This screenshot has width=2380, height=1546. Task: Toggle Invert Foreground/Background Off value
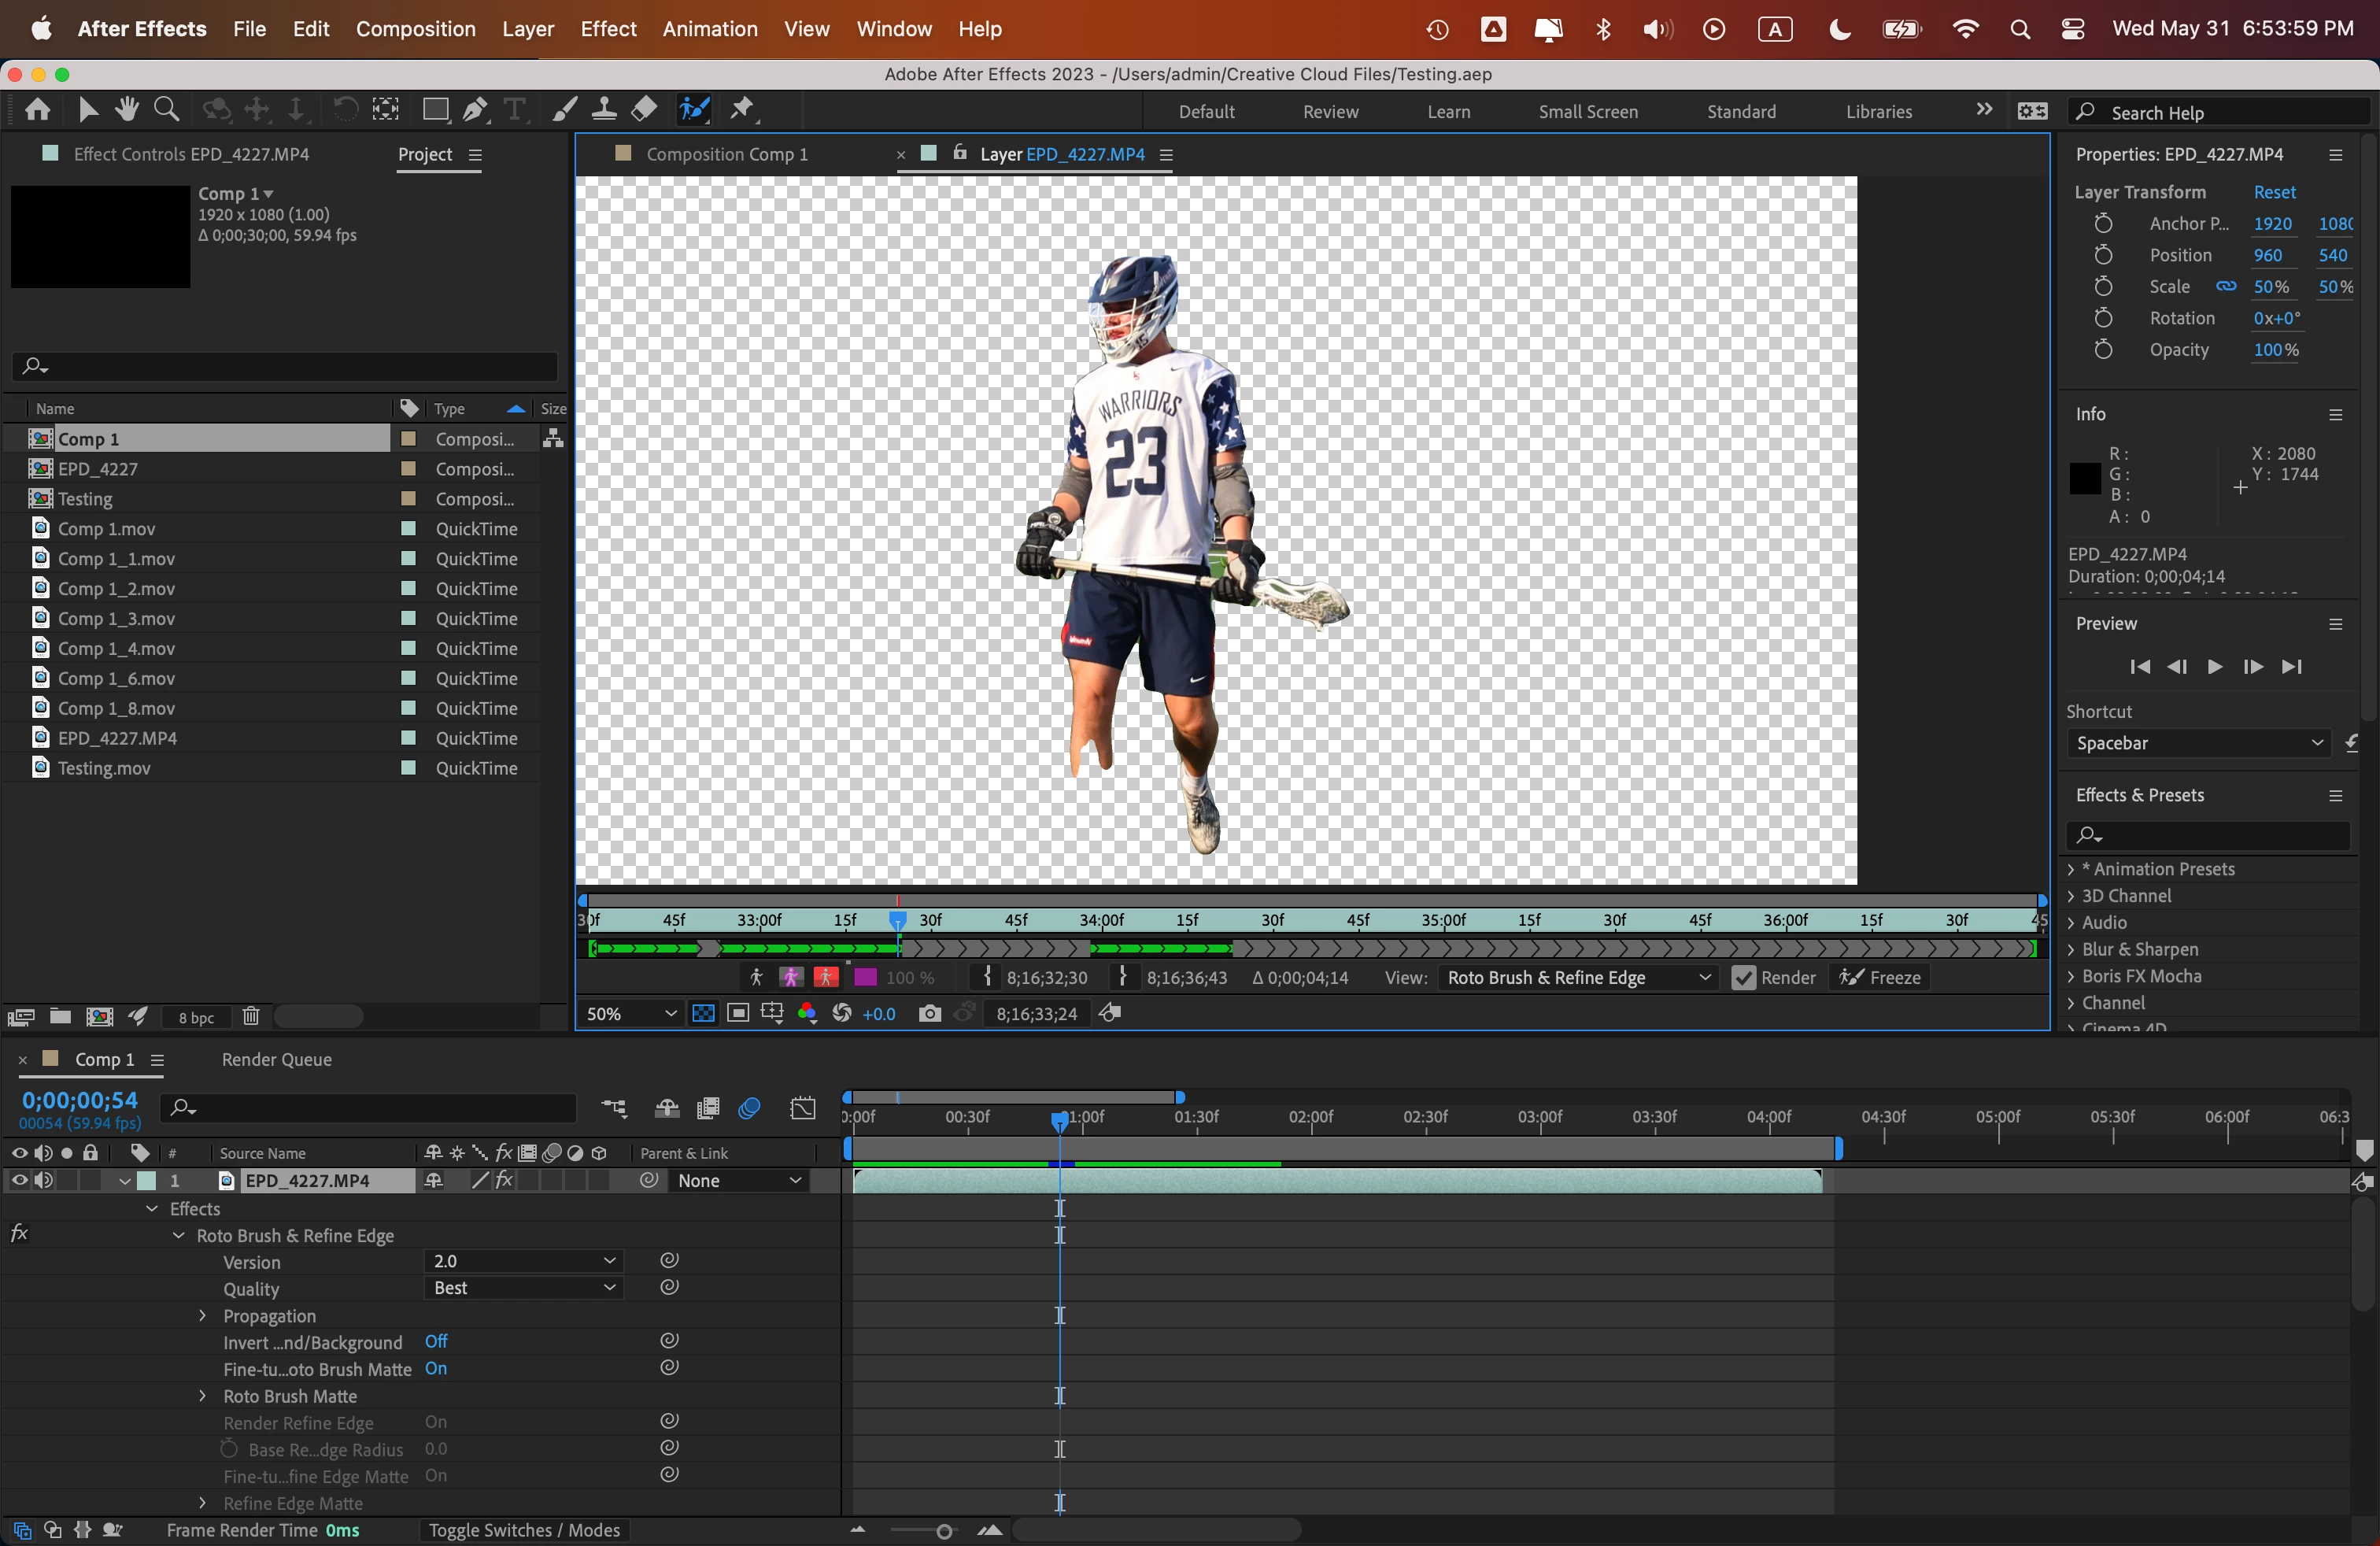(x=436, y=1341)
